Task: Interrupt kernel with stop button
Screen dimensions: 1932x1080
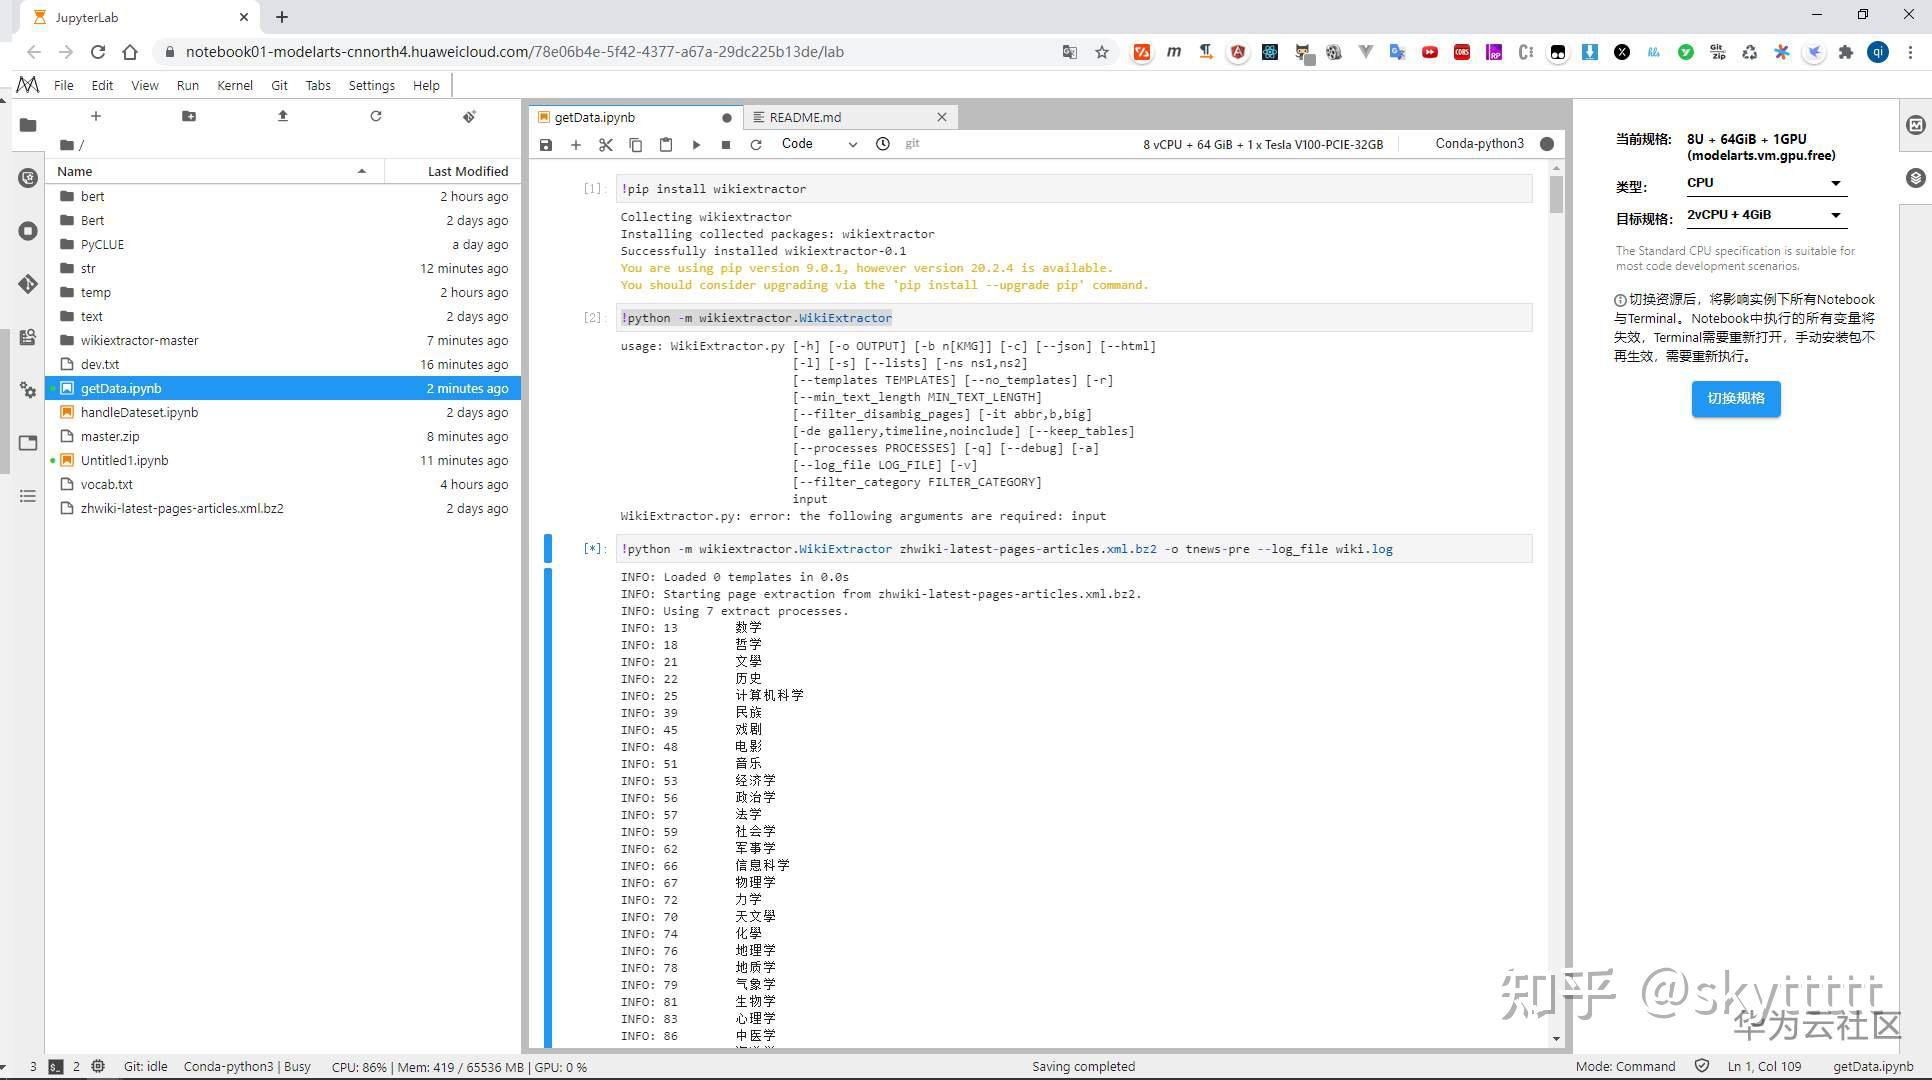Action: pos(726,144)
